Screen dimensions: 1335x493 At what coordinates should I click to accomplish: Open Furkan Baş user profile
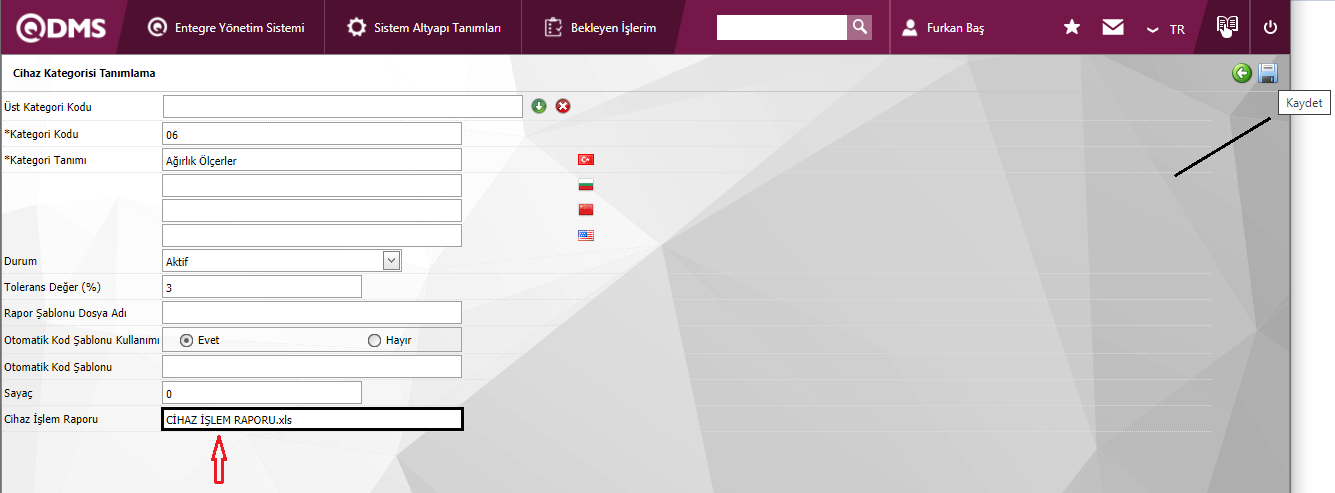tap(943, 28)
